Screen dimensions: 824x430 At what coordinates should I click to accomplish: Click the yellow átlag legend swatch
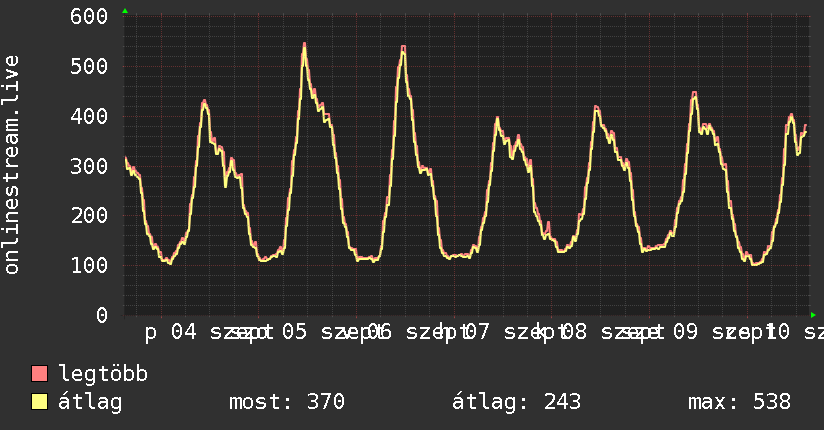click(39, 402)
